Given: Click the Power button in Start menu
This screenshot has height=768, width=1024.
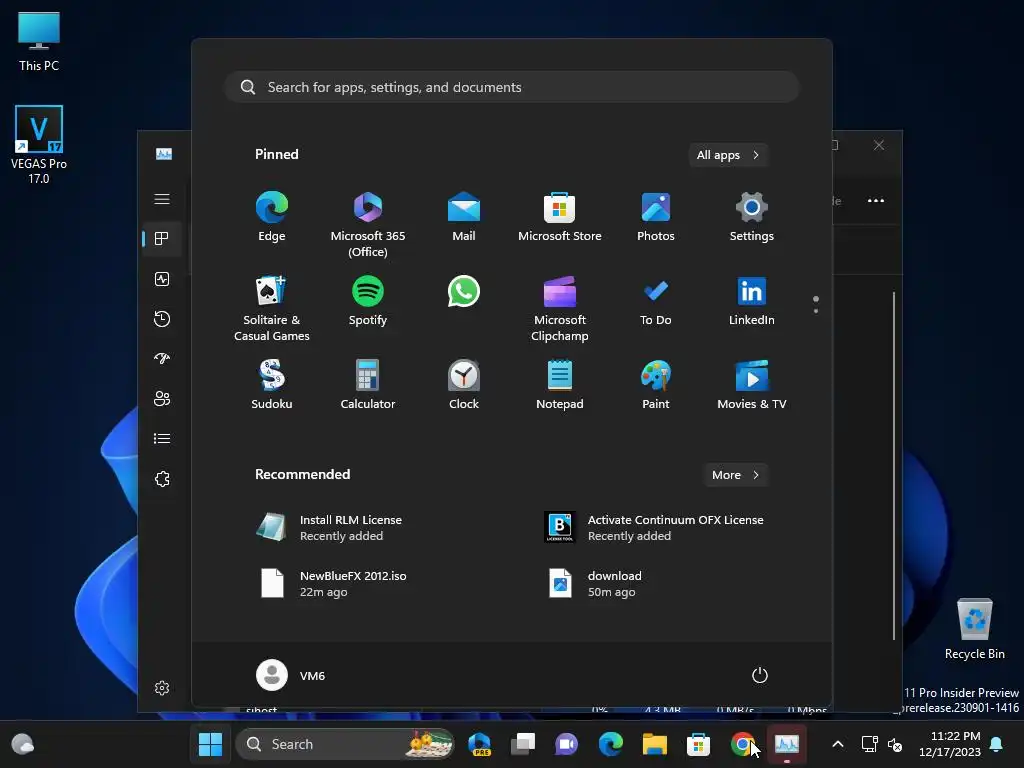Looking at the screenshot, I should tap(760, 675).
